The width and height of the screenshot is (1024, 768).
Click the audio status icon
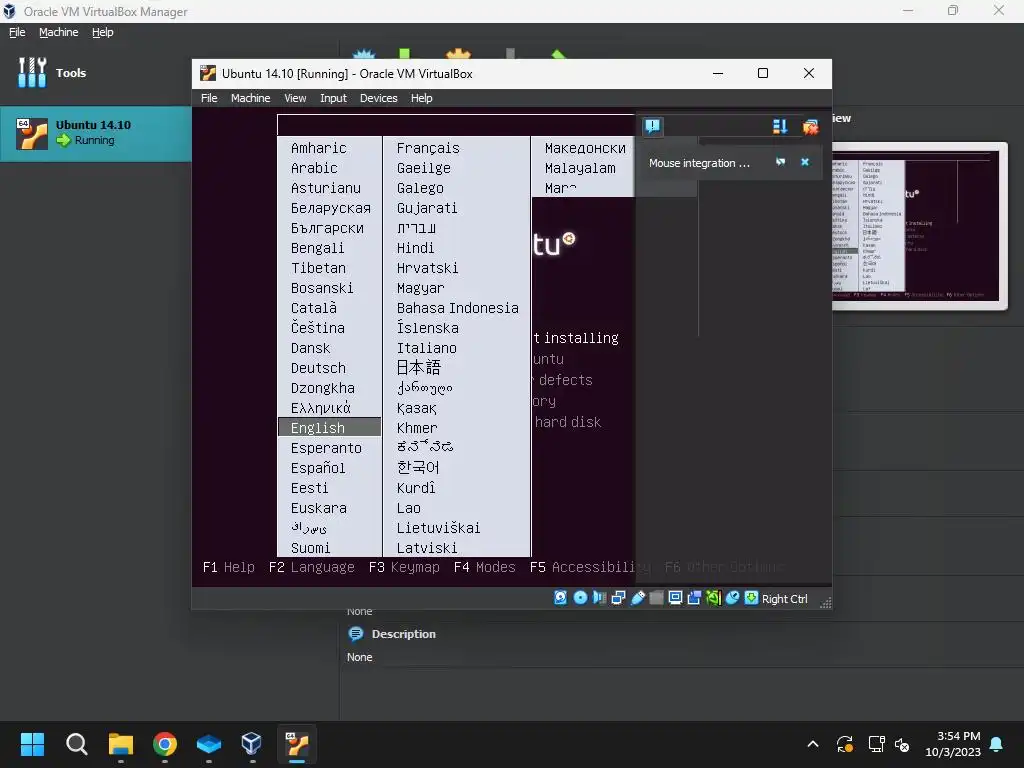(599, 598)
